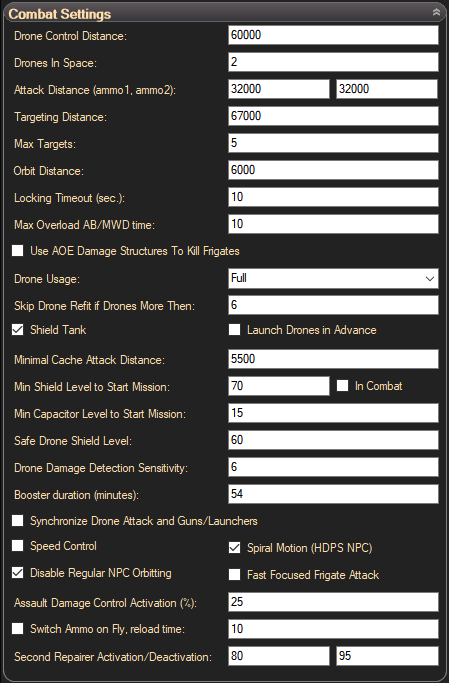449x683 pixels.
Task: Focus the Targeting Distance input
Action: [333, 116]
